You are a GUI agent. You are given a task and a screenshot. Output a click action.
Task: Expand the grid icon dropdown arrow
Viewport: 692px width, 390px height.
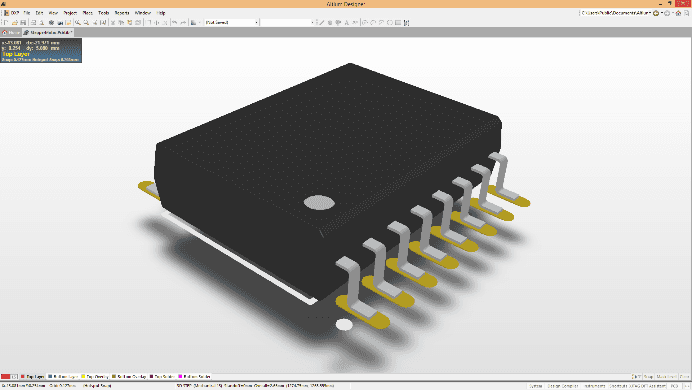[199, 22]
